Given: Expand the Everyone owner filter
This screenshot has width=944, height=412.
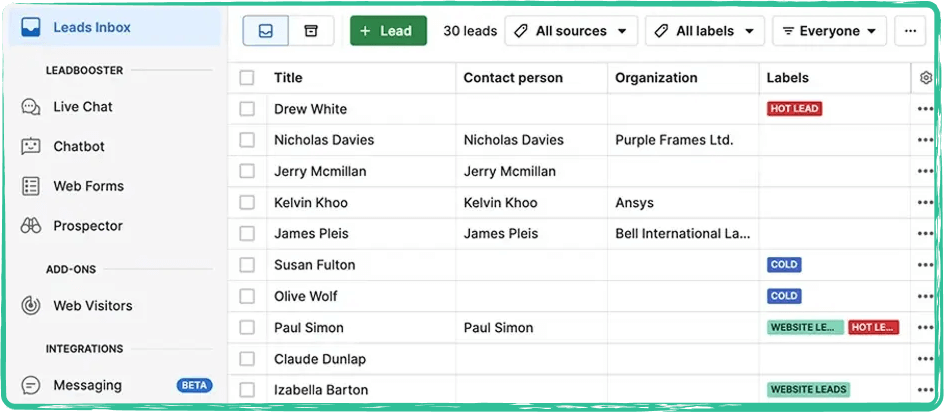Looking at the screenshot, I should (829, 31).
